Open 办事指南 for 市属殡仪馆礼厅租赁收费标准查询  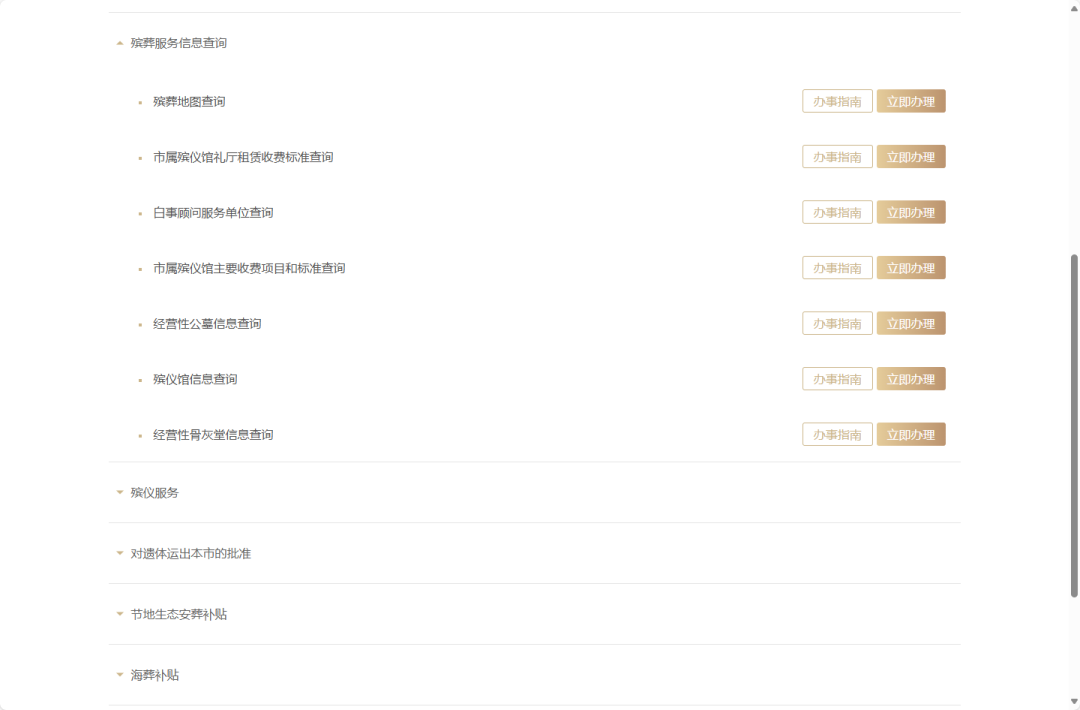[837, 157]
